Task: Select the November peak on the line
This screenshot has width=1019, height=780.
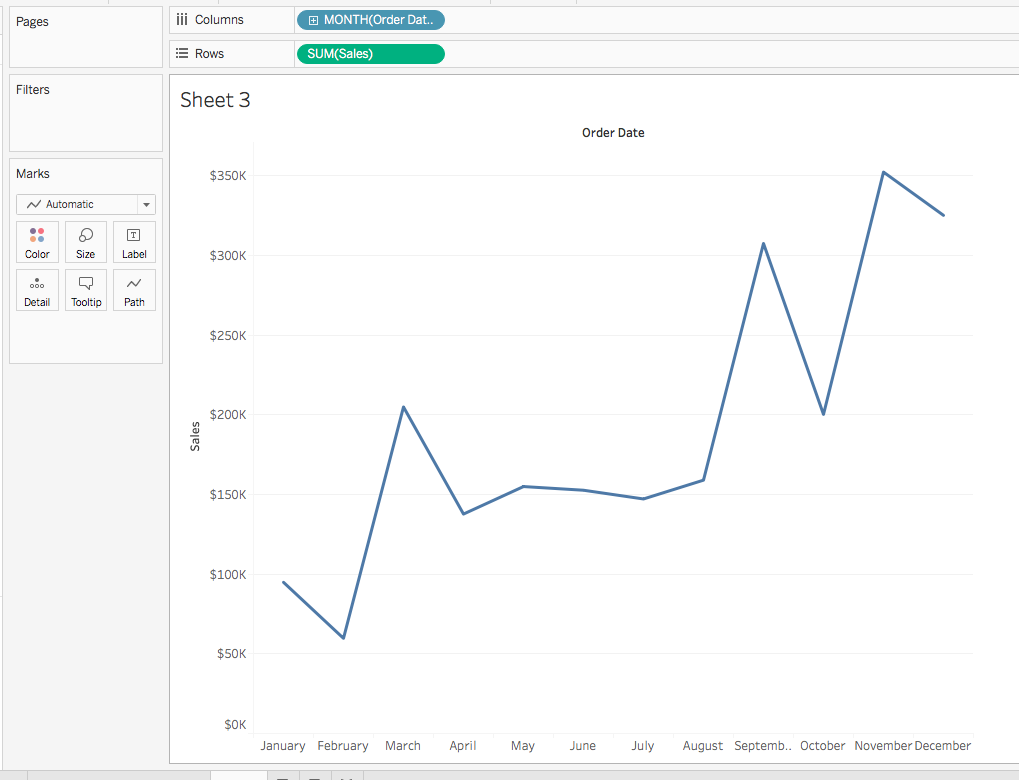Action: click(883, 172)
